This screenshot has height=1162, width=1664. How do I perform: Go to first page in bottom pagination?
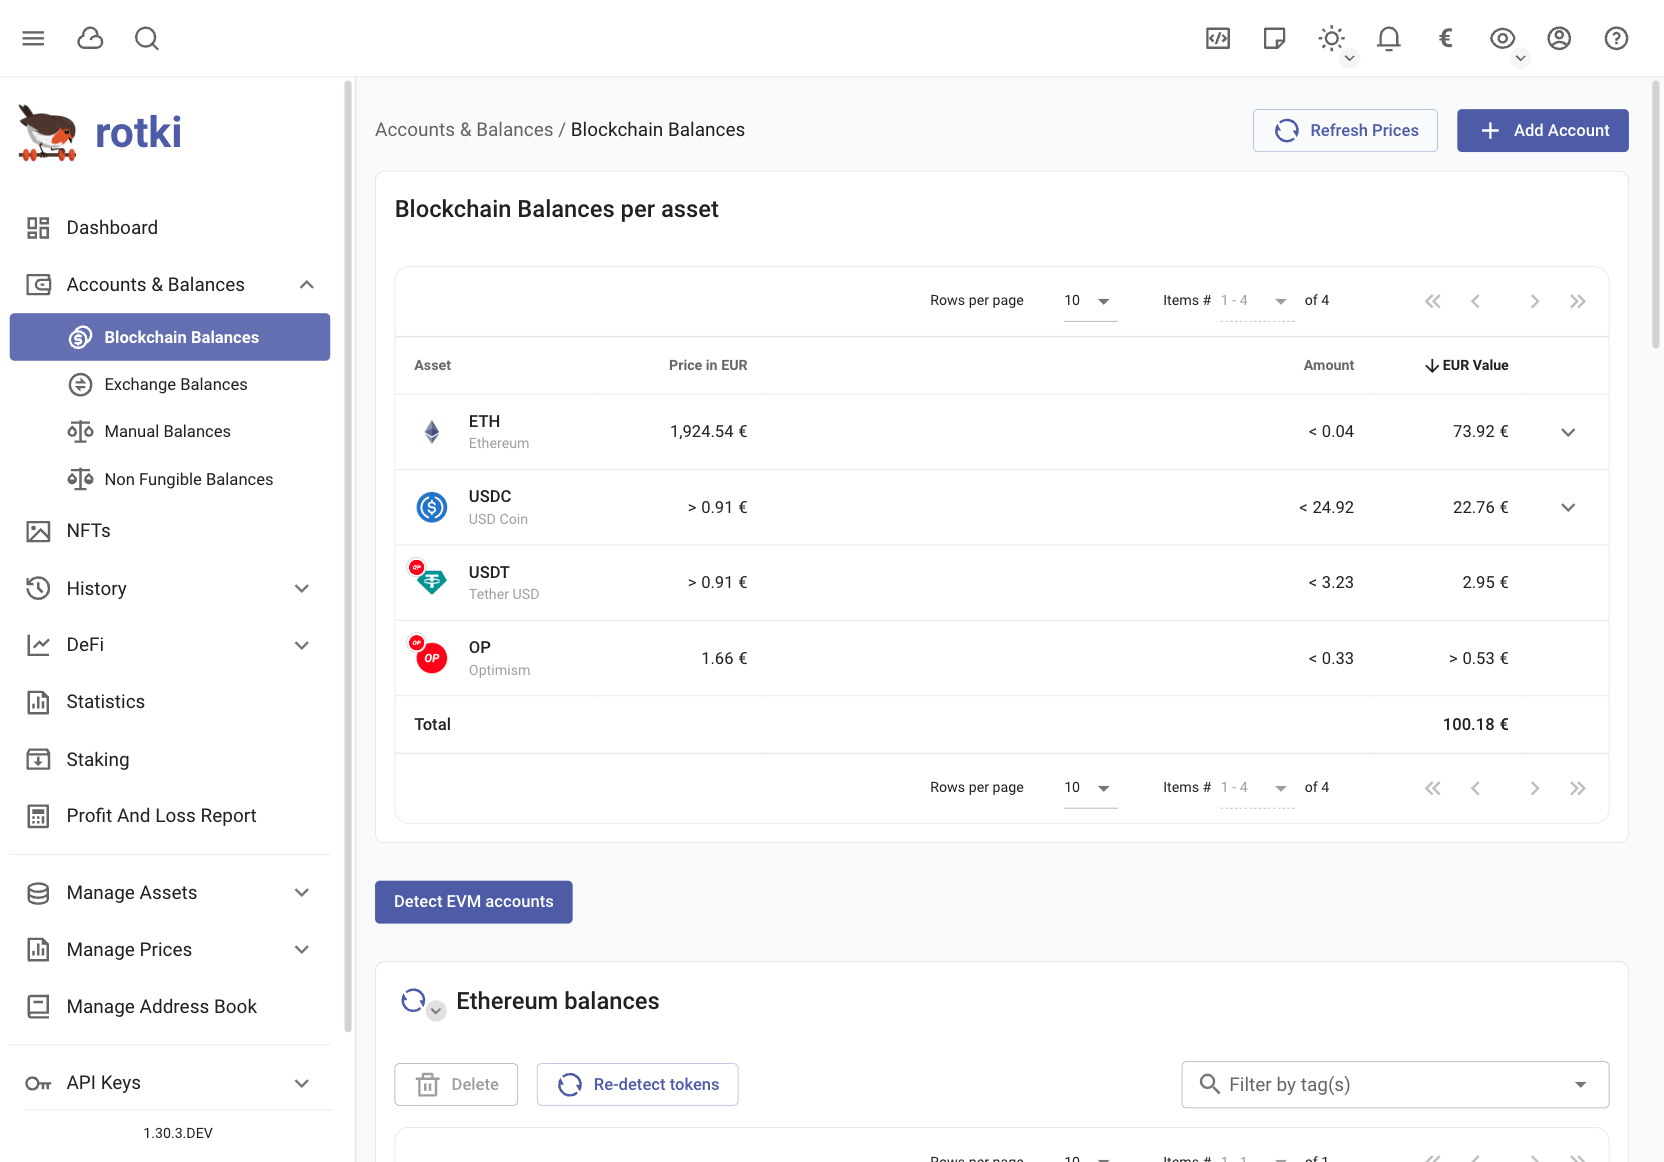click(1433, 788)
